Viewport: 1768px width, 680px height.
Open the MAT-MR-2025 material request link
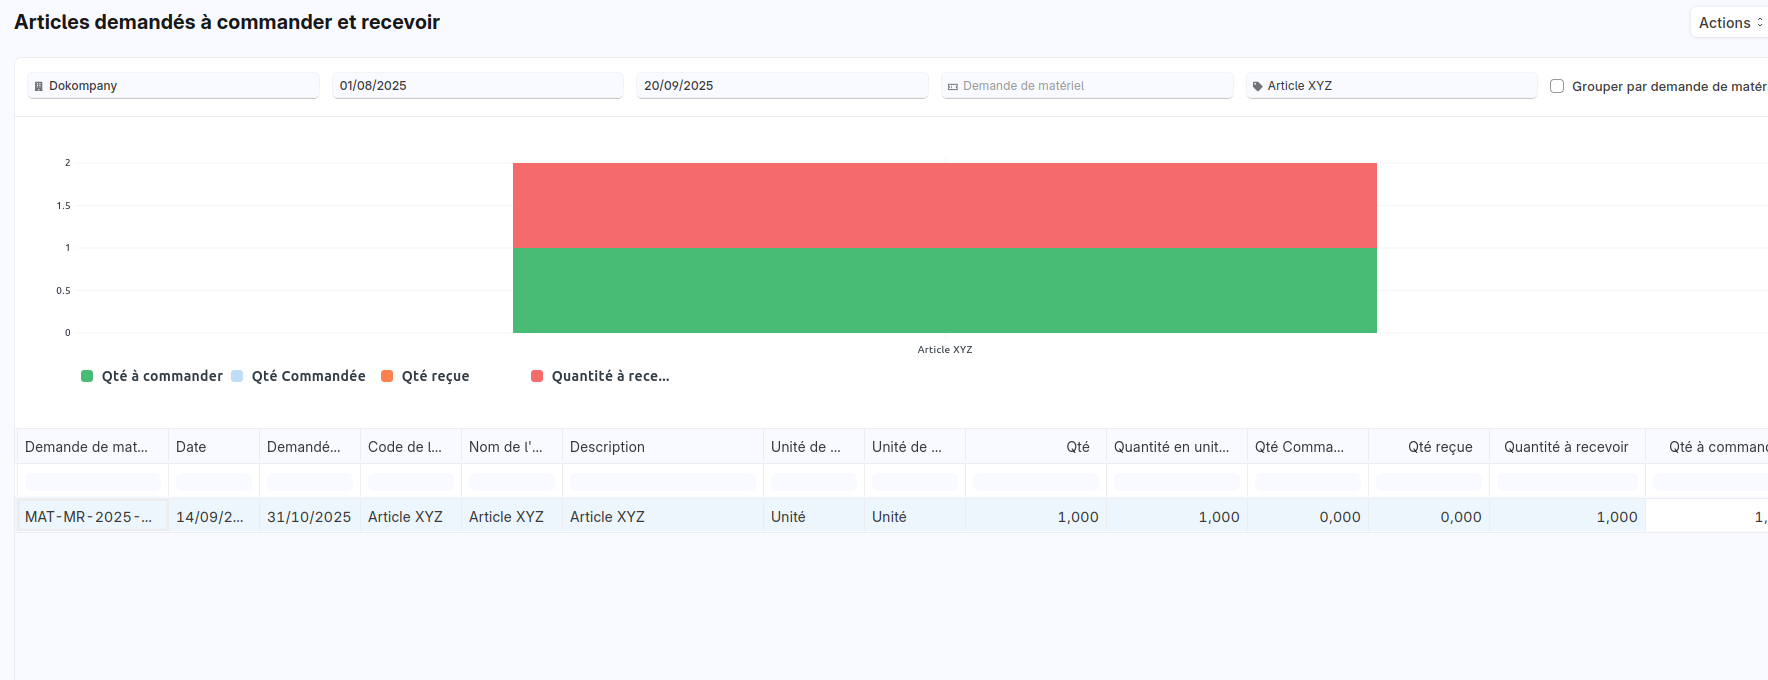pyautogui.click(x=89, y=517)
